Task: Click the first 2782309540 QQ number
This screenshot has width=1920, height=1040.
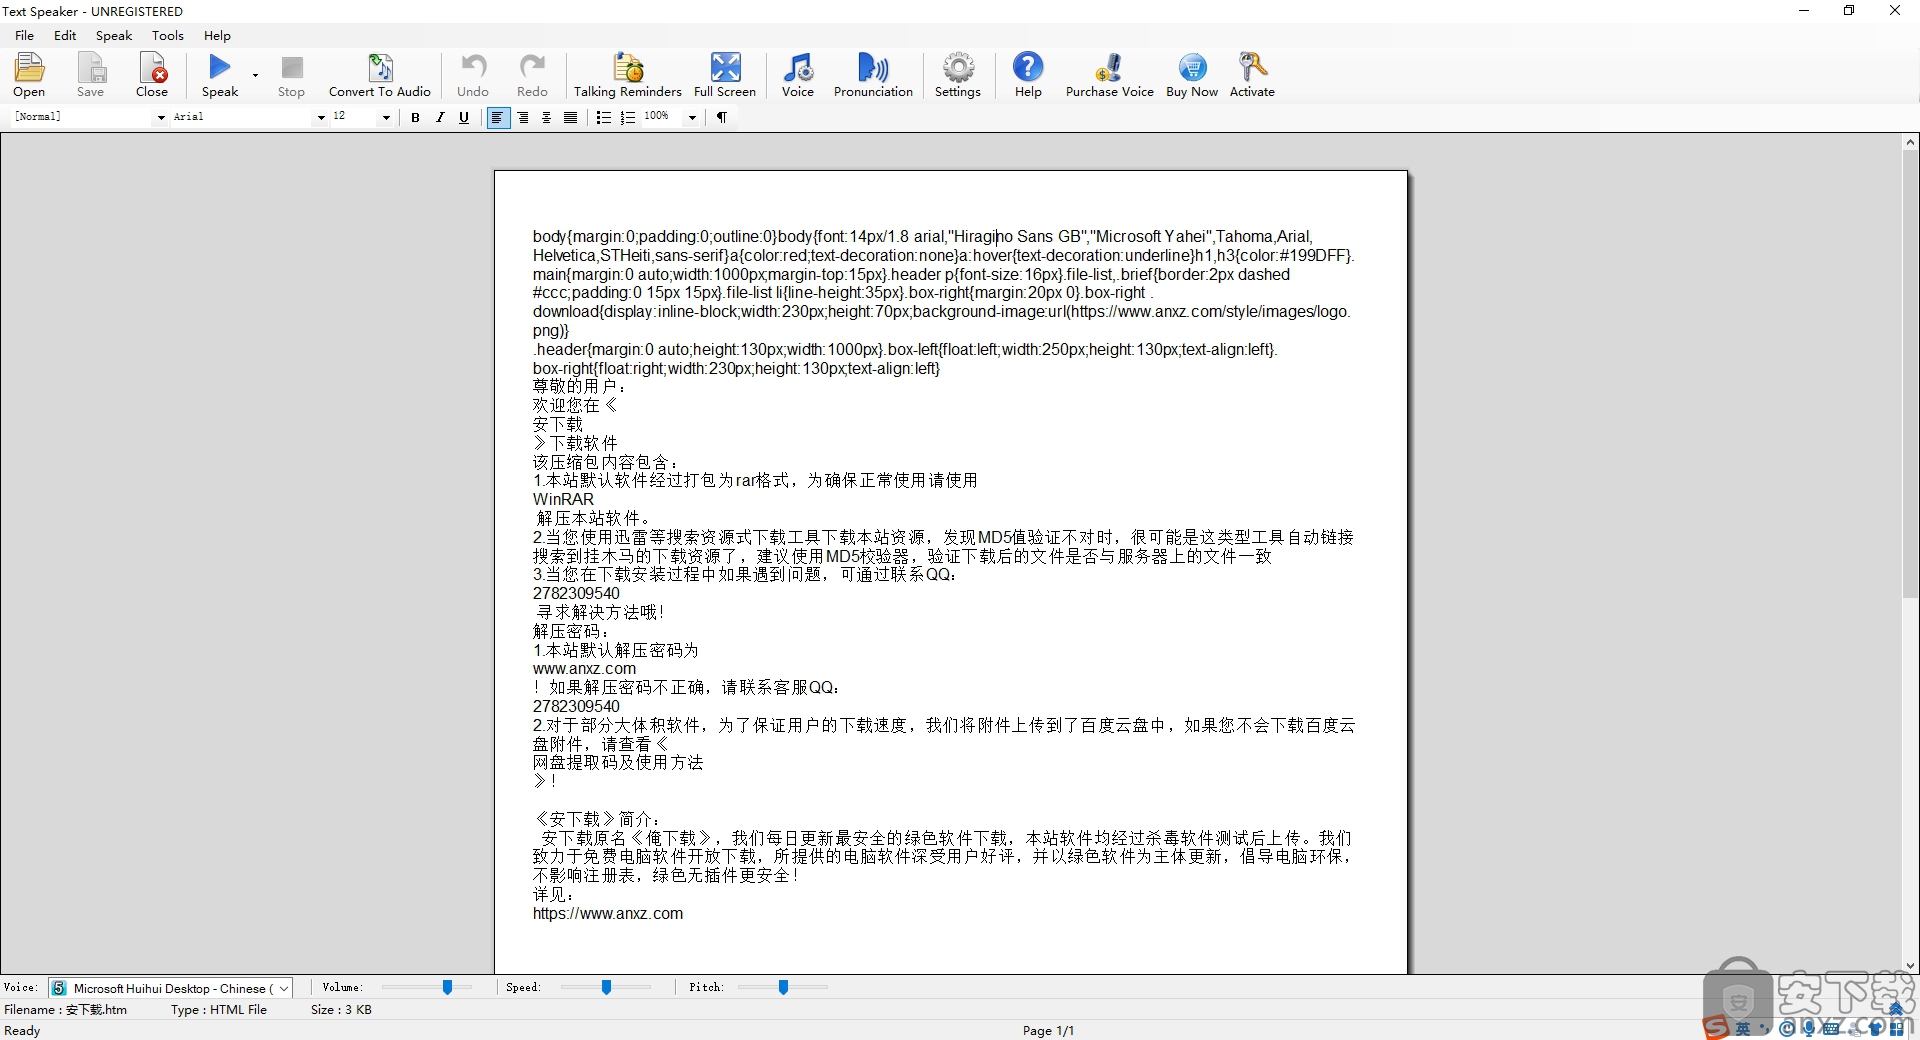Action: click(576, 593)
